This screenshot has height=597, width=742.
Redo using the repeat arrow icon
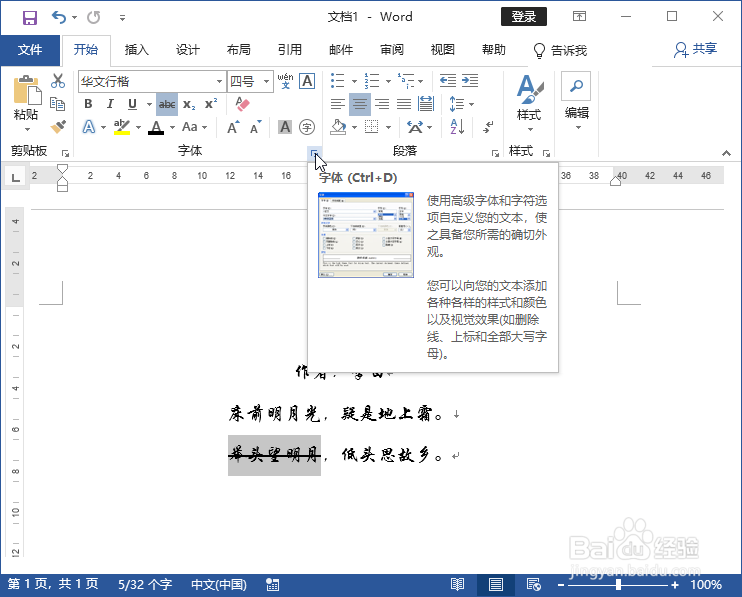[x=94, y=18]
